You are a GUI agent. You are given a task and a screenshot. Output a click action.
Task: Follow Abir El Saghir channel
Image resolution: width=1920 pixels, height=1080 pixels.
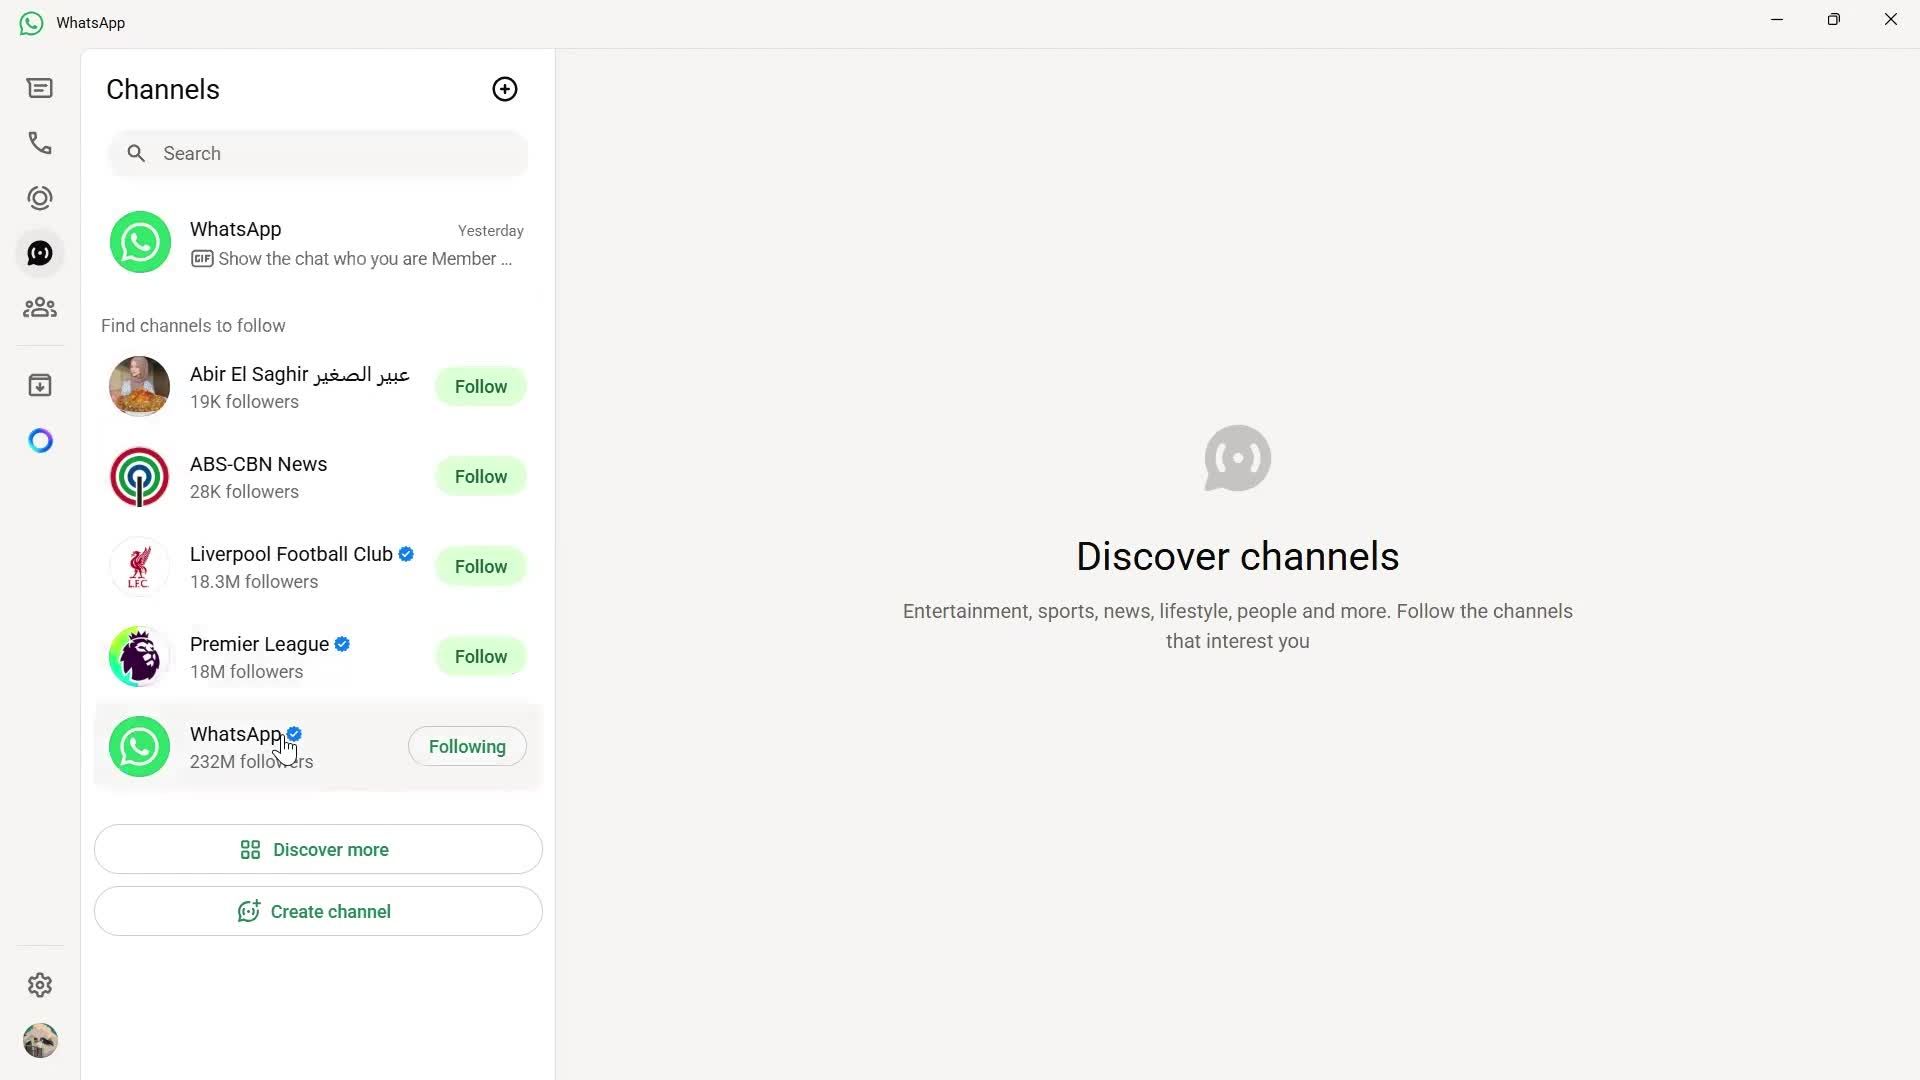(480, 386)
